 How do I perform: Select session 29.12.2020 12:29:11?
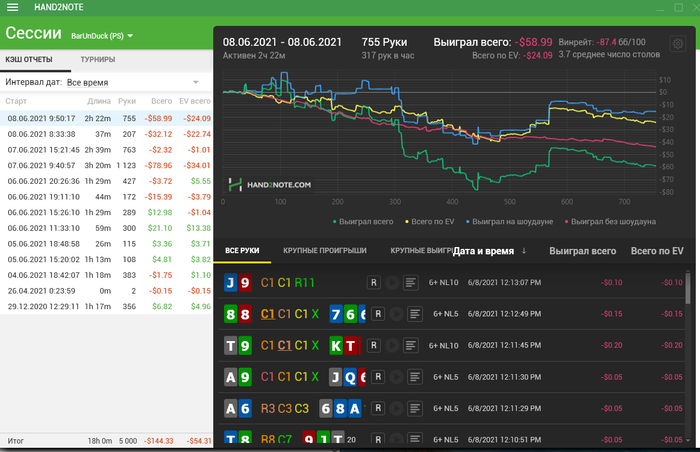(x=106, y=306)
